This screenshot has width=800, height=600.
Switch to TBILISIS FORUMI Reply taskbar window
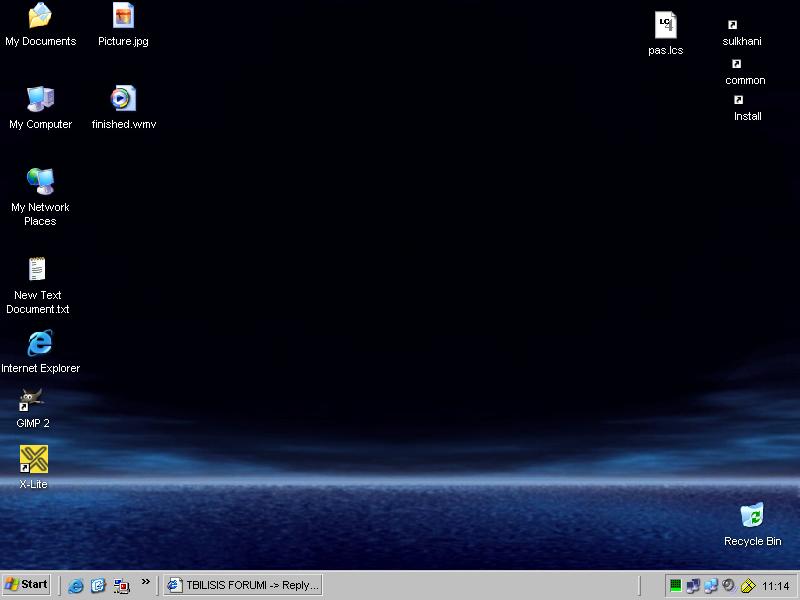243,585
